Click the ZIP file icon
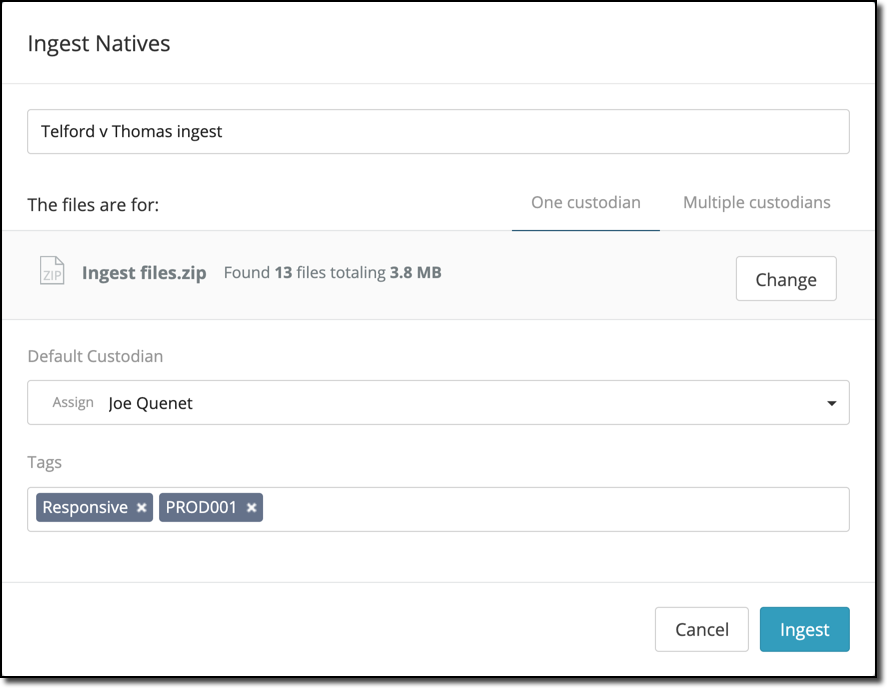The height and width of the screenshot is (688, 887). [x=52, y=271]
